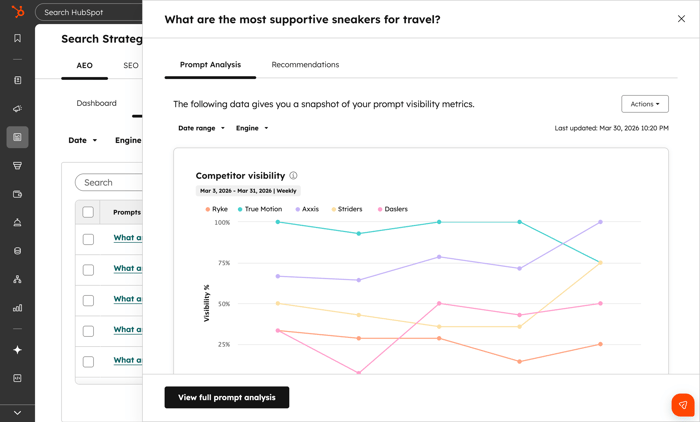Click the info icon beside Competitor visibility

pyautogui.click(x=293, y=175)
